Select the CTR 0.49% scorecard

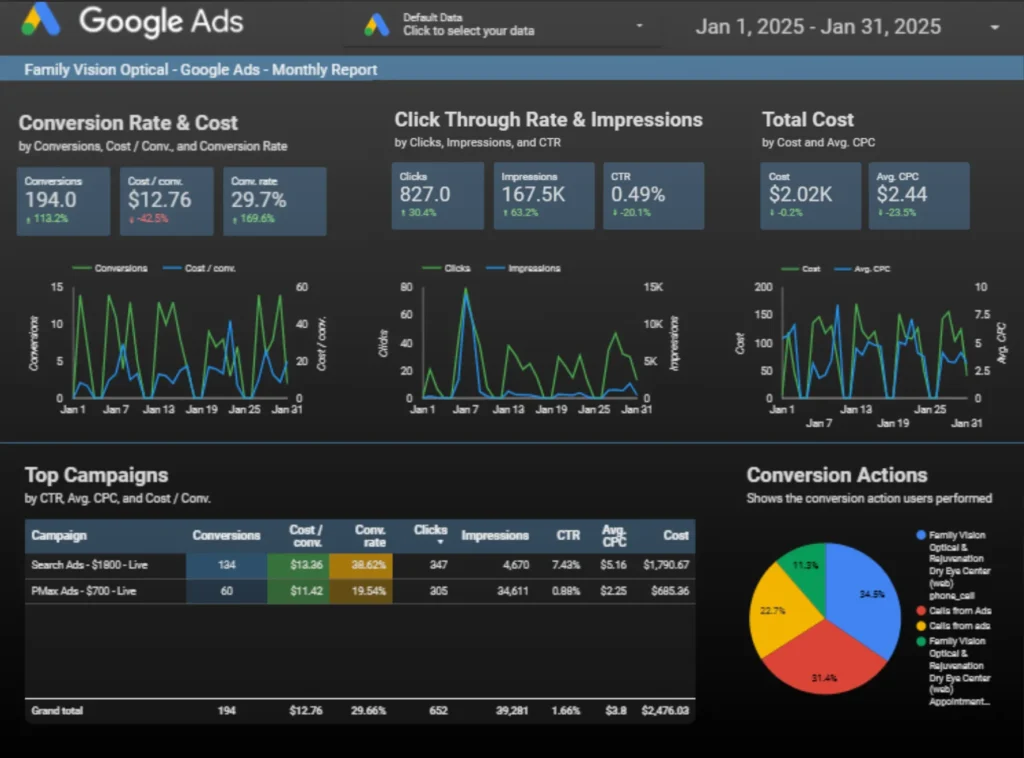pos(654,196)
